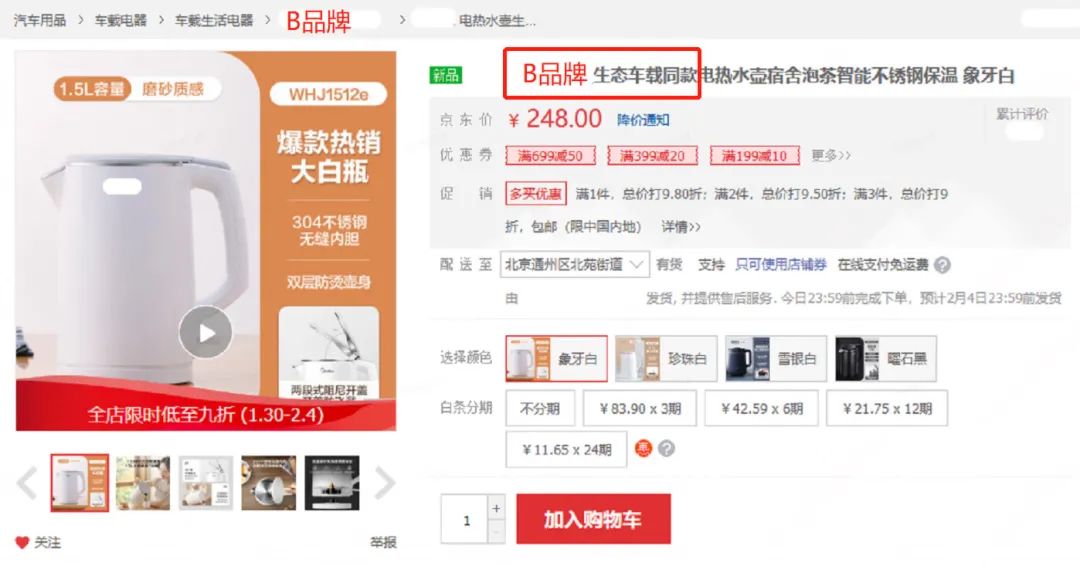Decrease quantity with the minus button
The height and width of the screenshot is (566, 1080).
tap(496, 533)
